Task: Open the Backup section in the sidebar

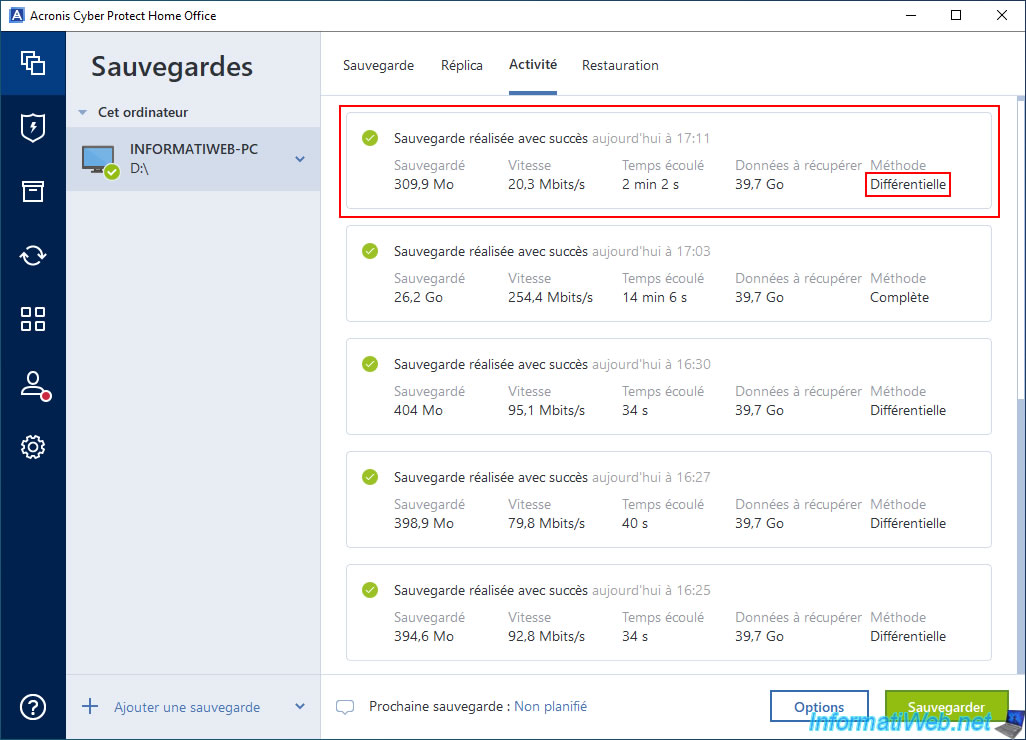Action: click(33, 63)
